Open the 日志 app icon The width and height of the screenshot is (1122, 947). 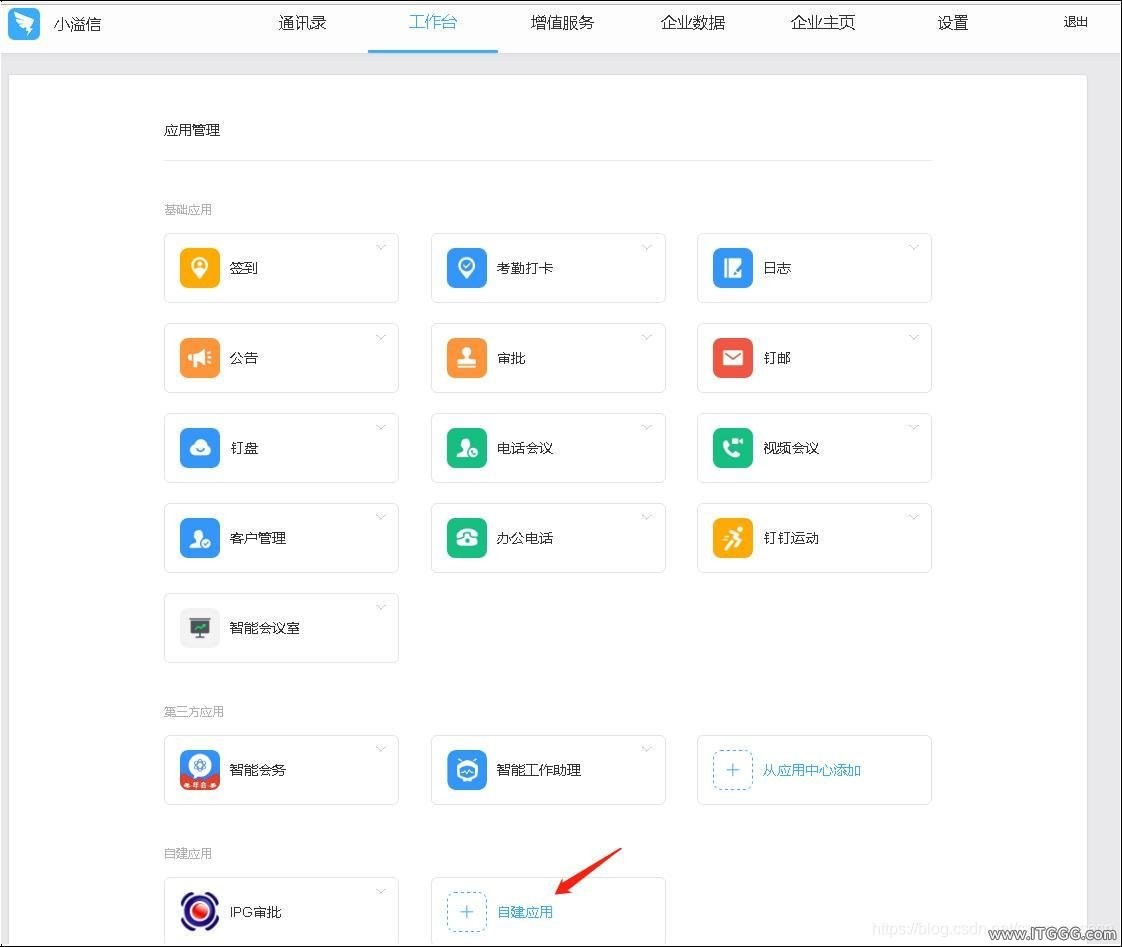coord(733,268)
